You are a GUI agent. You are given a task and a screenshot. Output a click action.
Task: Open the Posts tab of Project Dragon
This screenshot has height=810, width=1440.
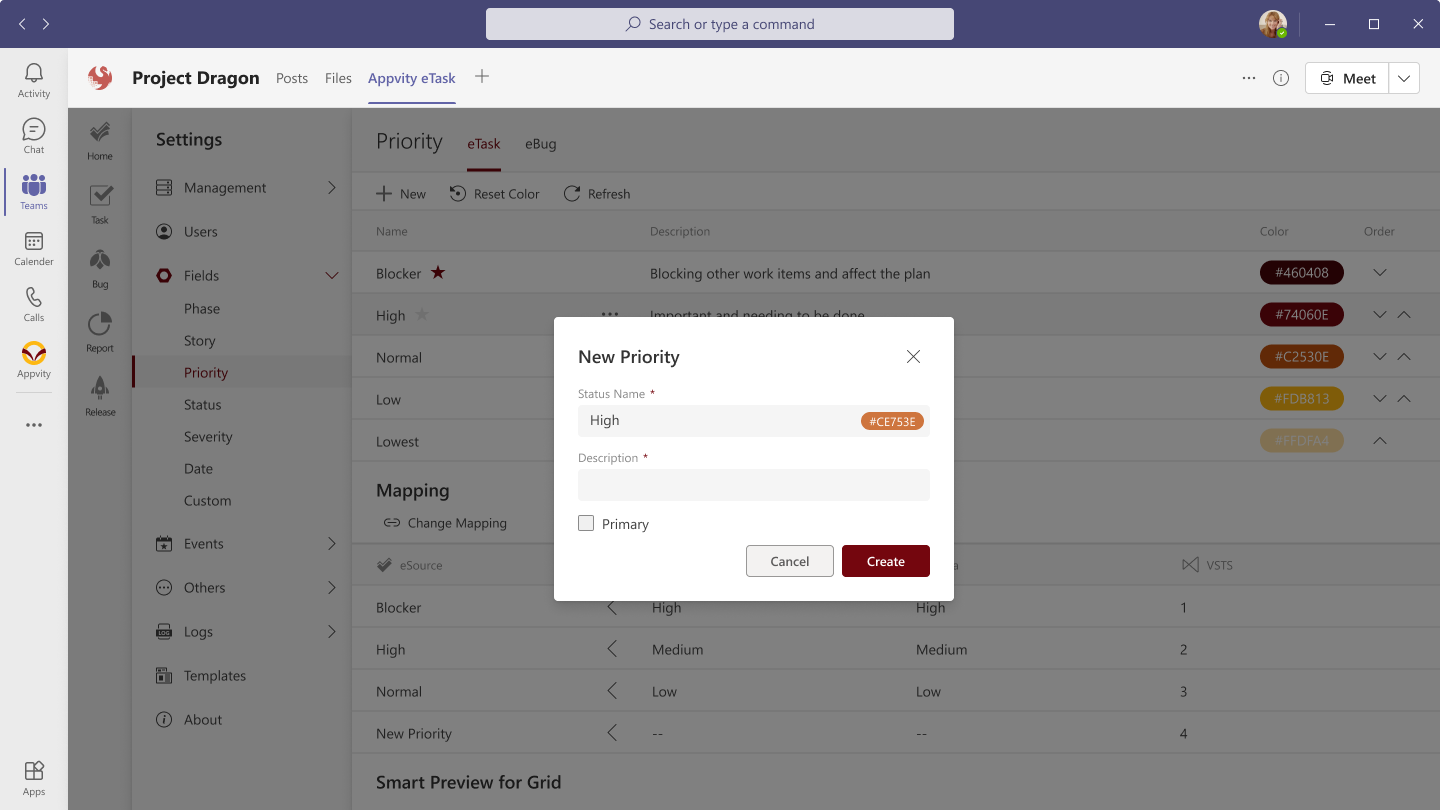click(x=292, y=78)
